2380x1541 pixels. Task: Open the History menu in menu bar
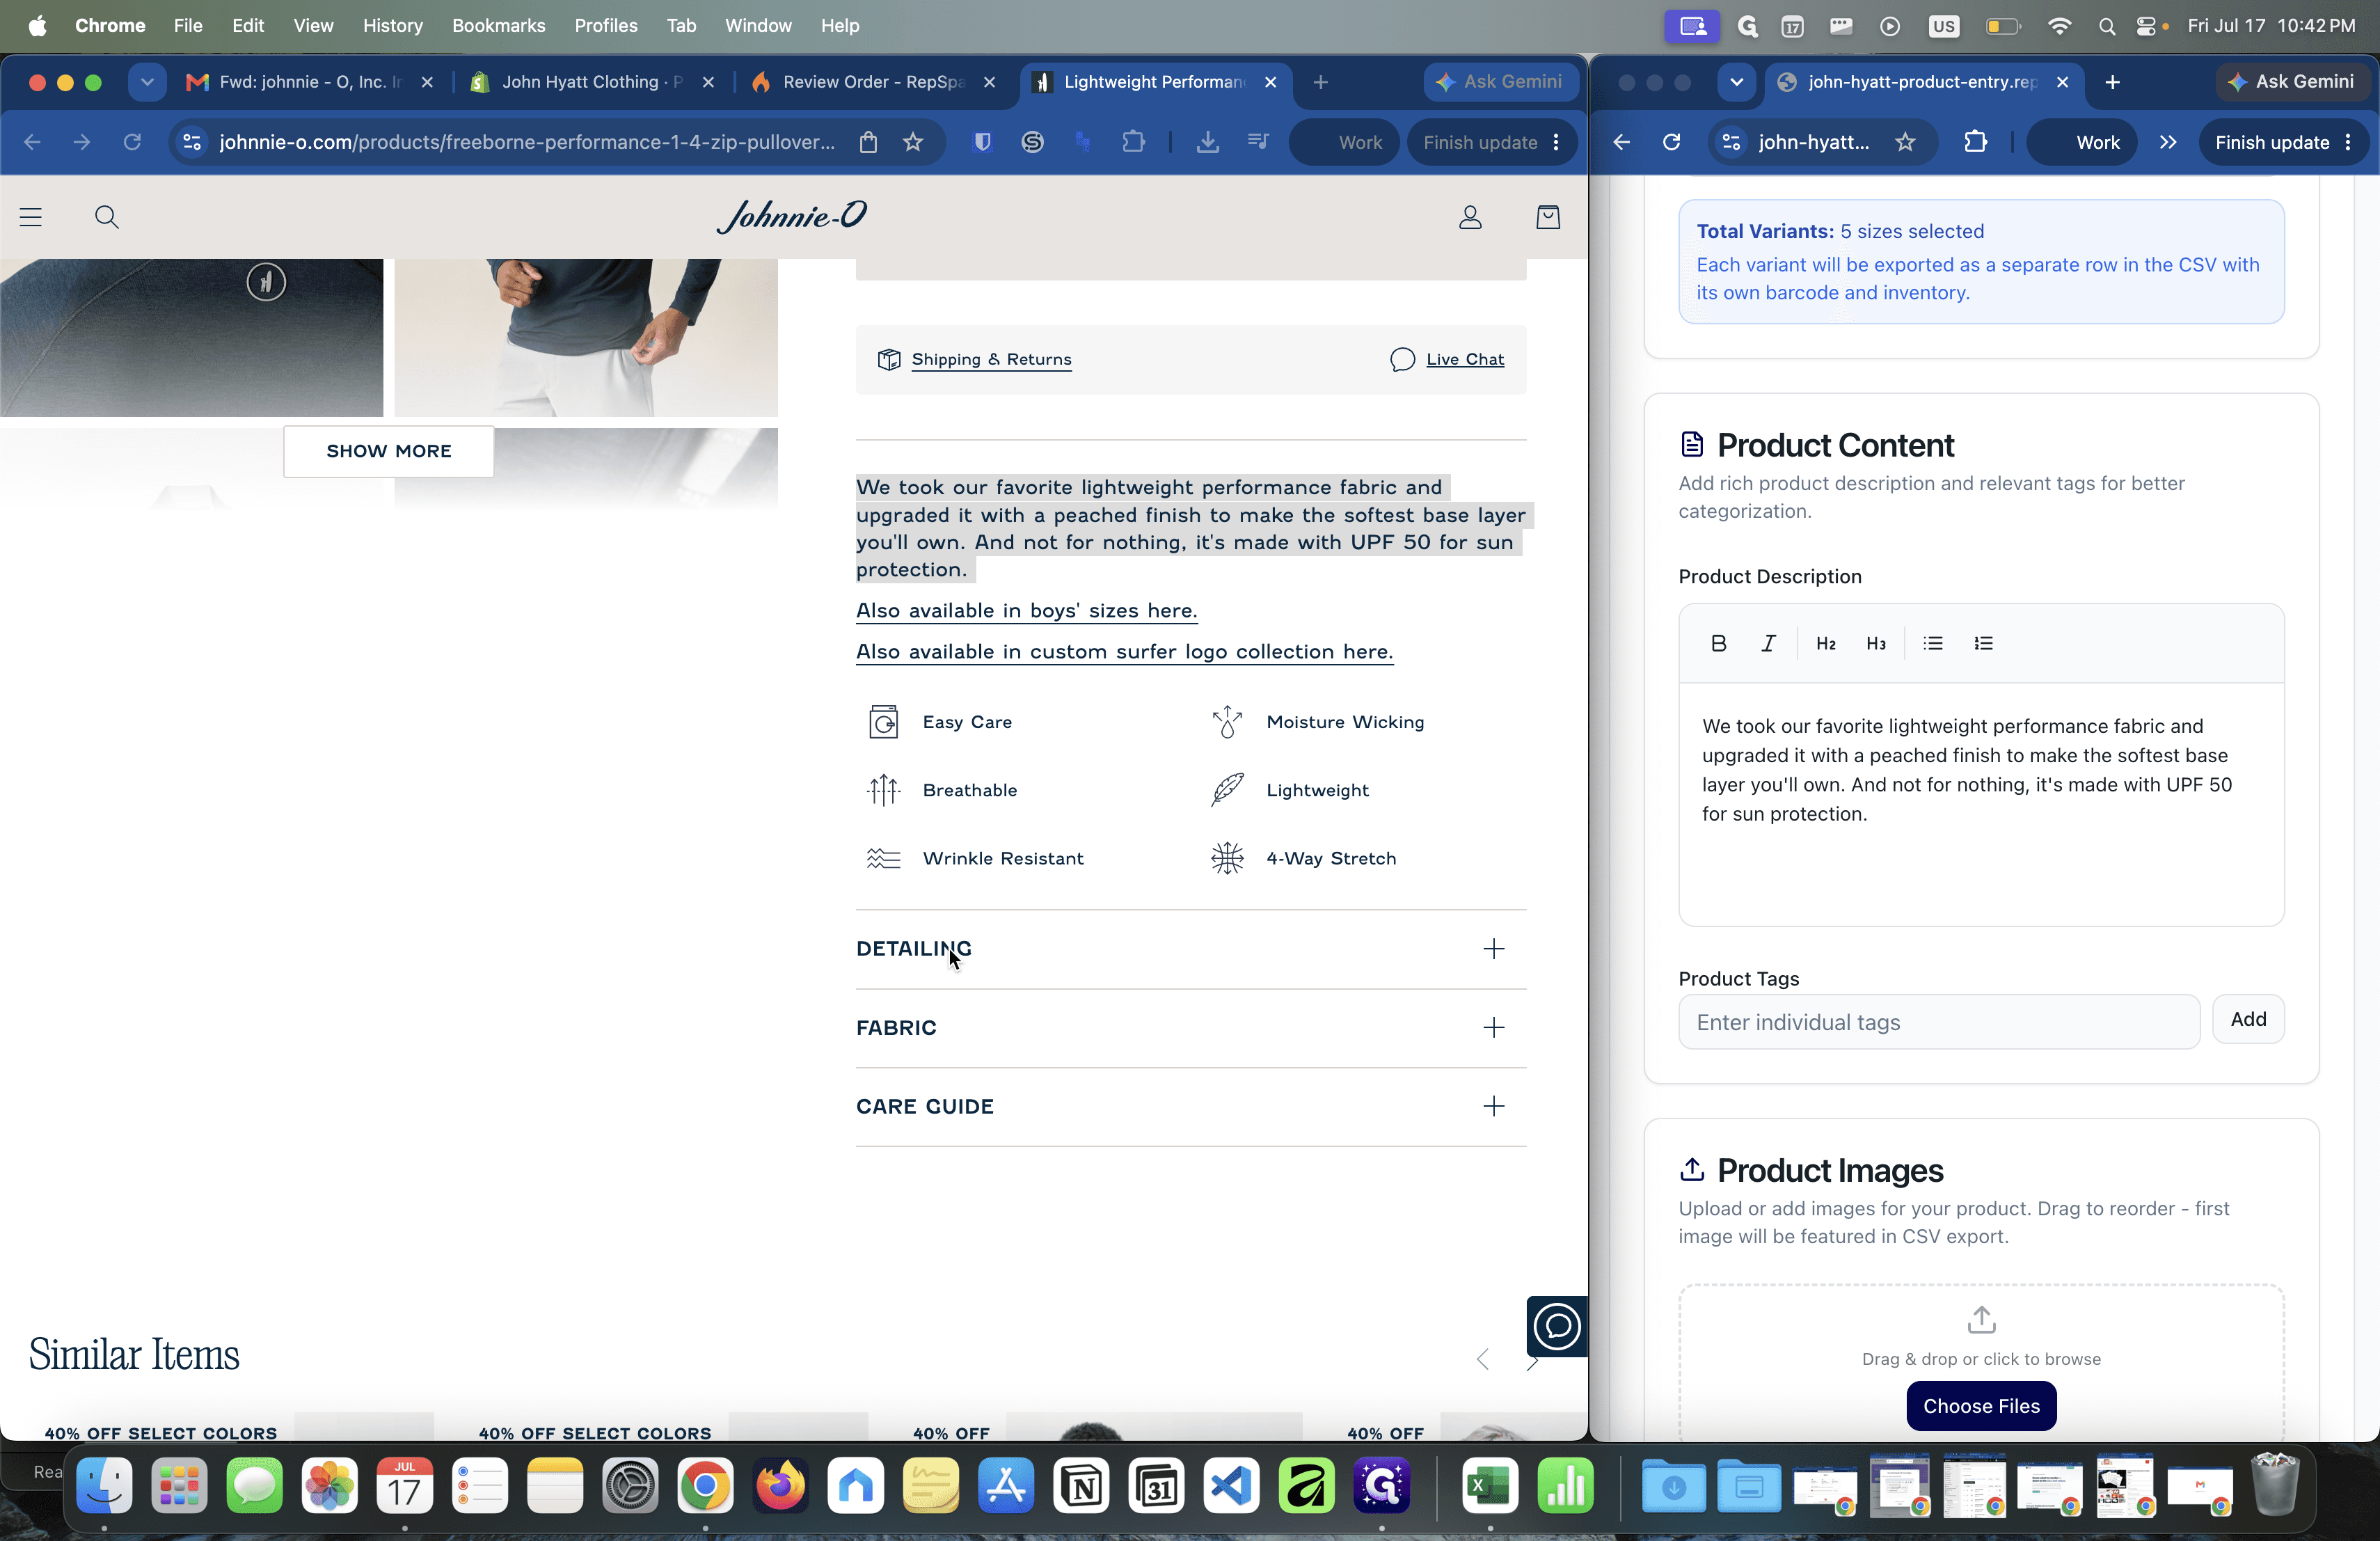click(x=392, y=26)
